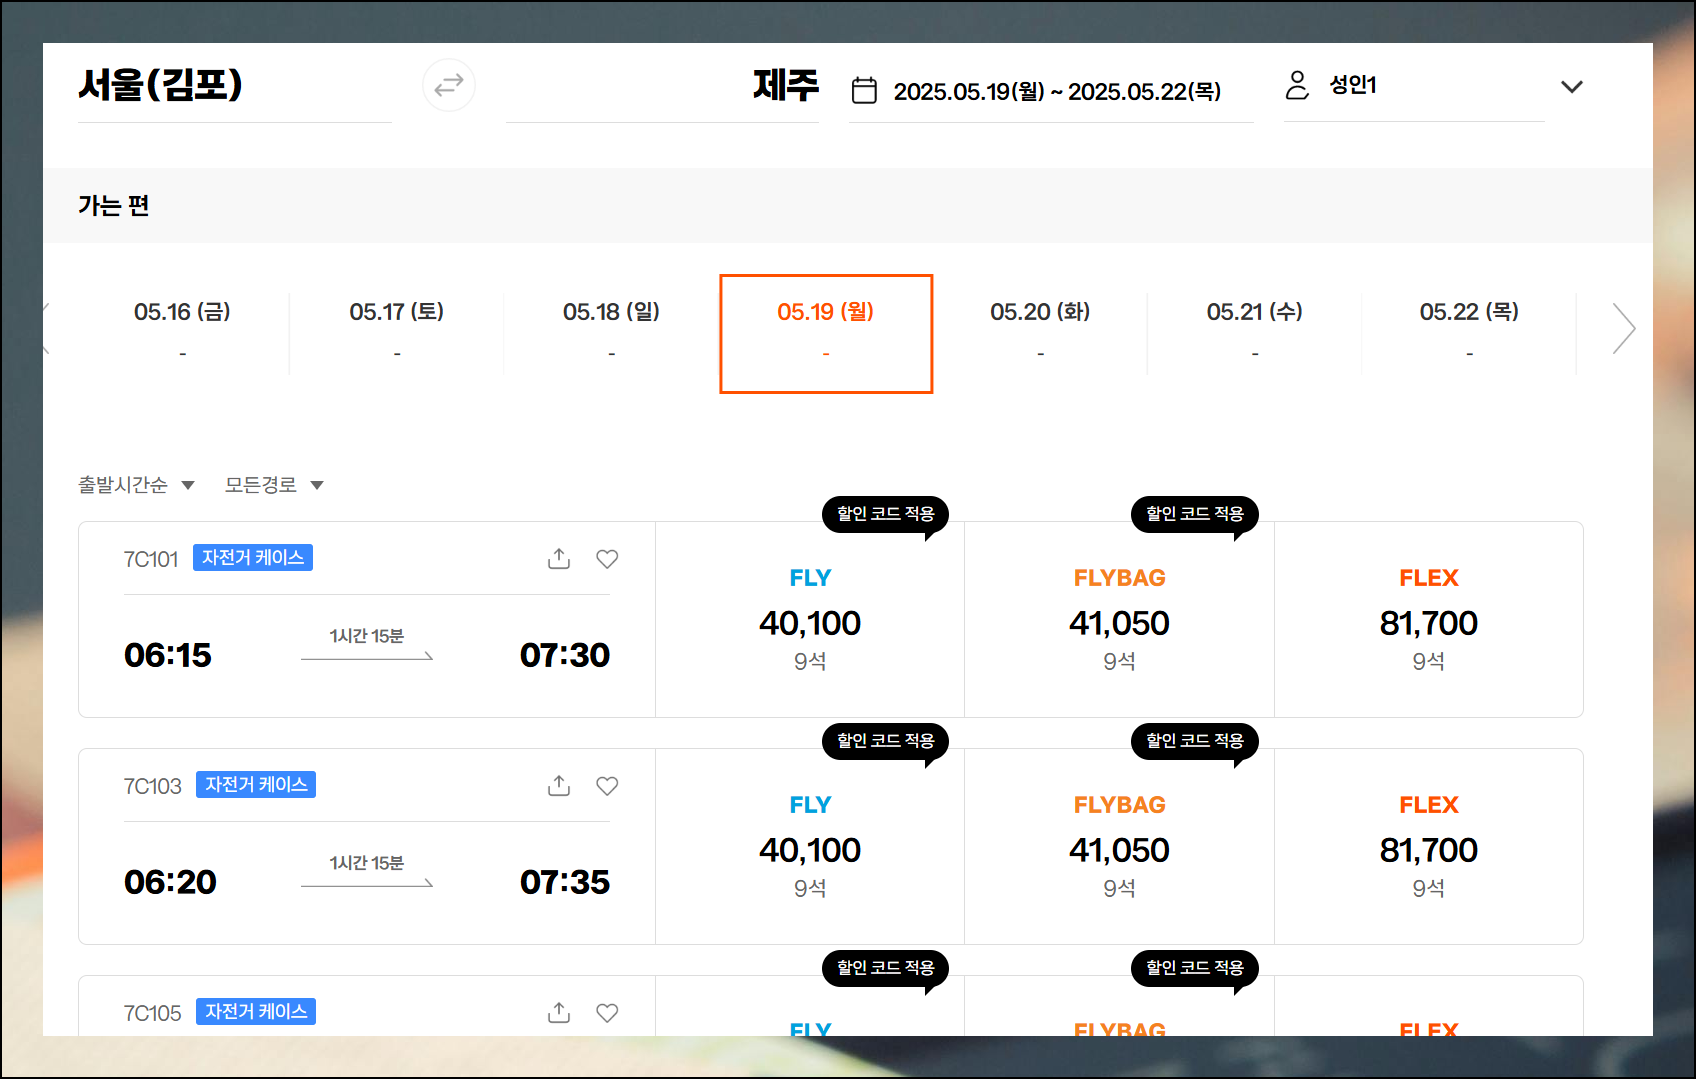
Task: Share flight 7C105
Action: point(559,1013)
